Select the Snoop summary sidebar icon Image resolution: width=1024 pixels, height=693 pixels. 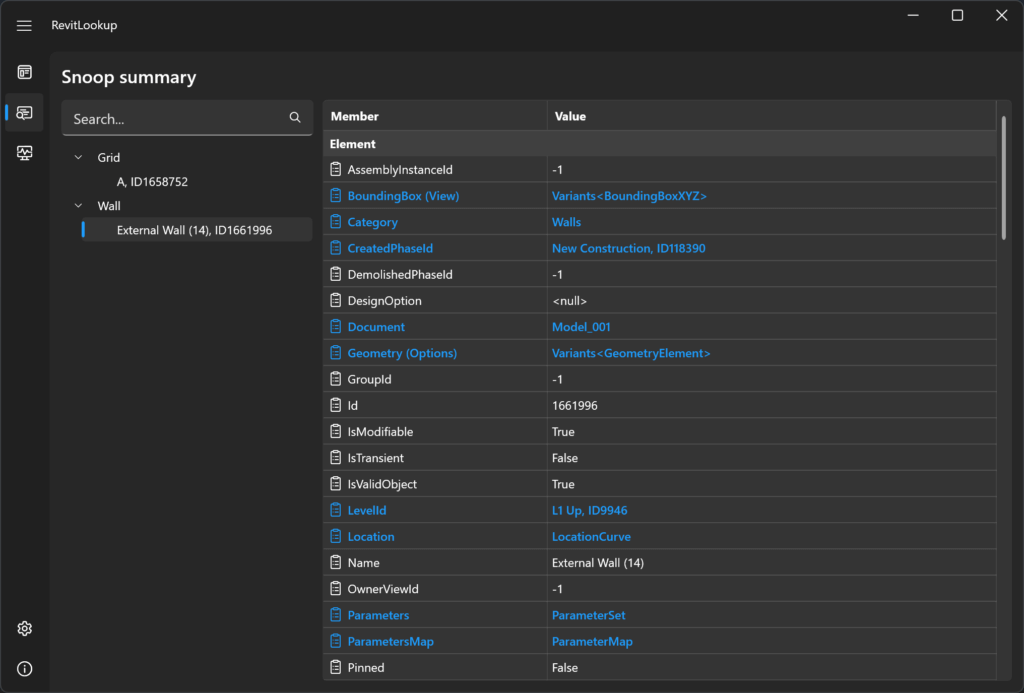(x=24, y=112)
